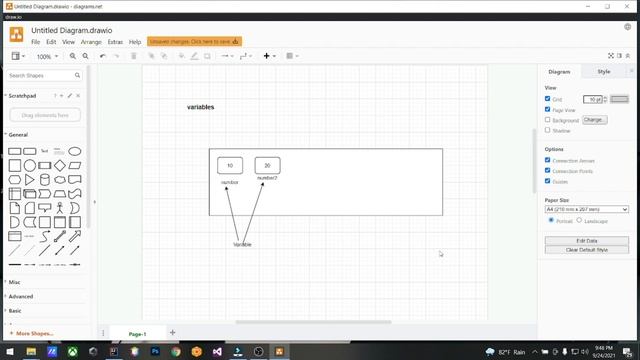The width and height of the screenshot is (640, 360).
Task: Click the fullscreen icon at top right
Action: pos(611,56)
